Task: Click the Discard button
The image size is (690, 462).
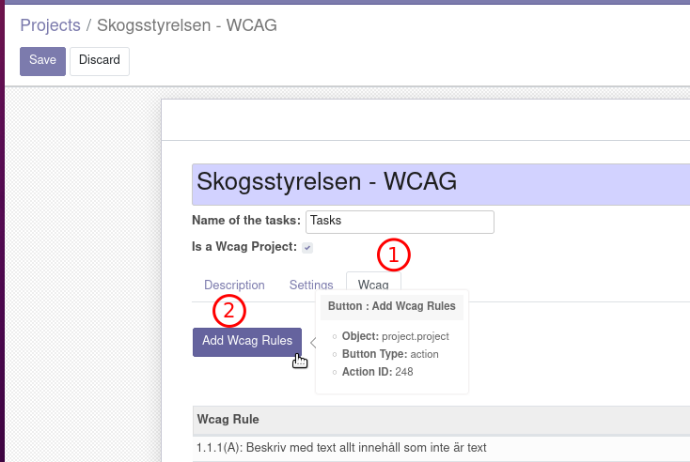Action: coord(99,61)
